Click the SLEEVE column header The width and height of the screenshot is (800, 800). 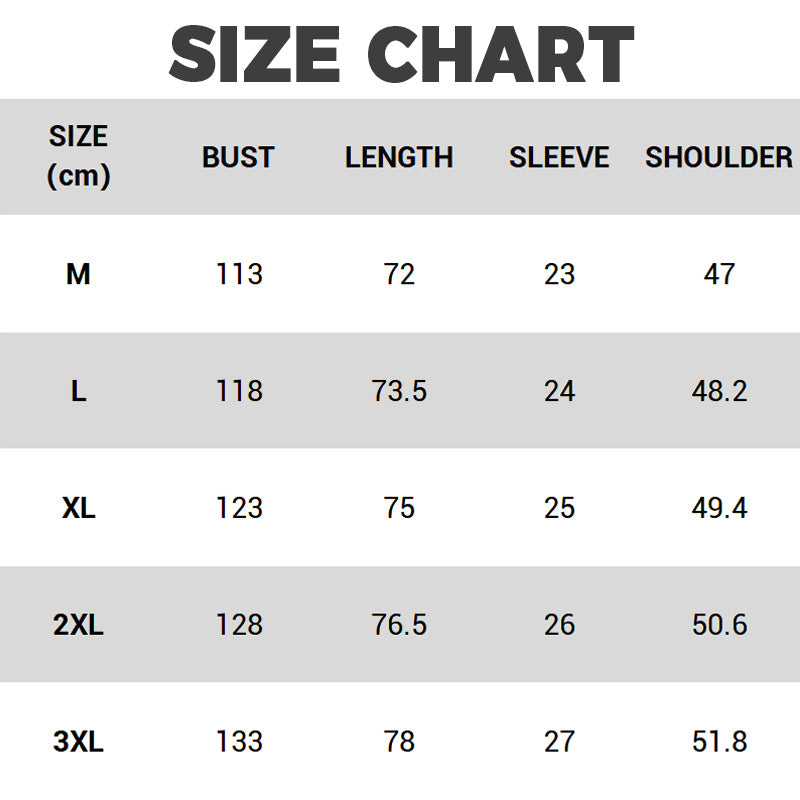(x=559, y=157)
